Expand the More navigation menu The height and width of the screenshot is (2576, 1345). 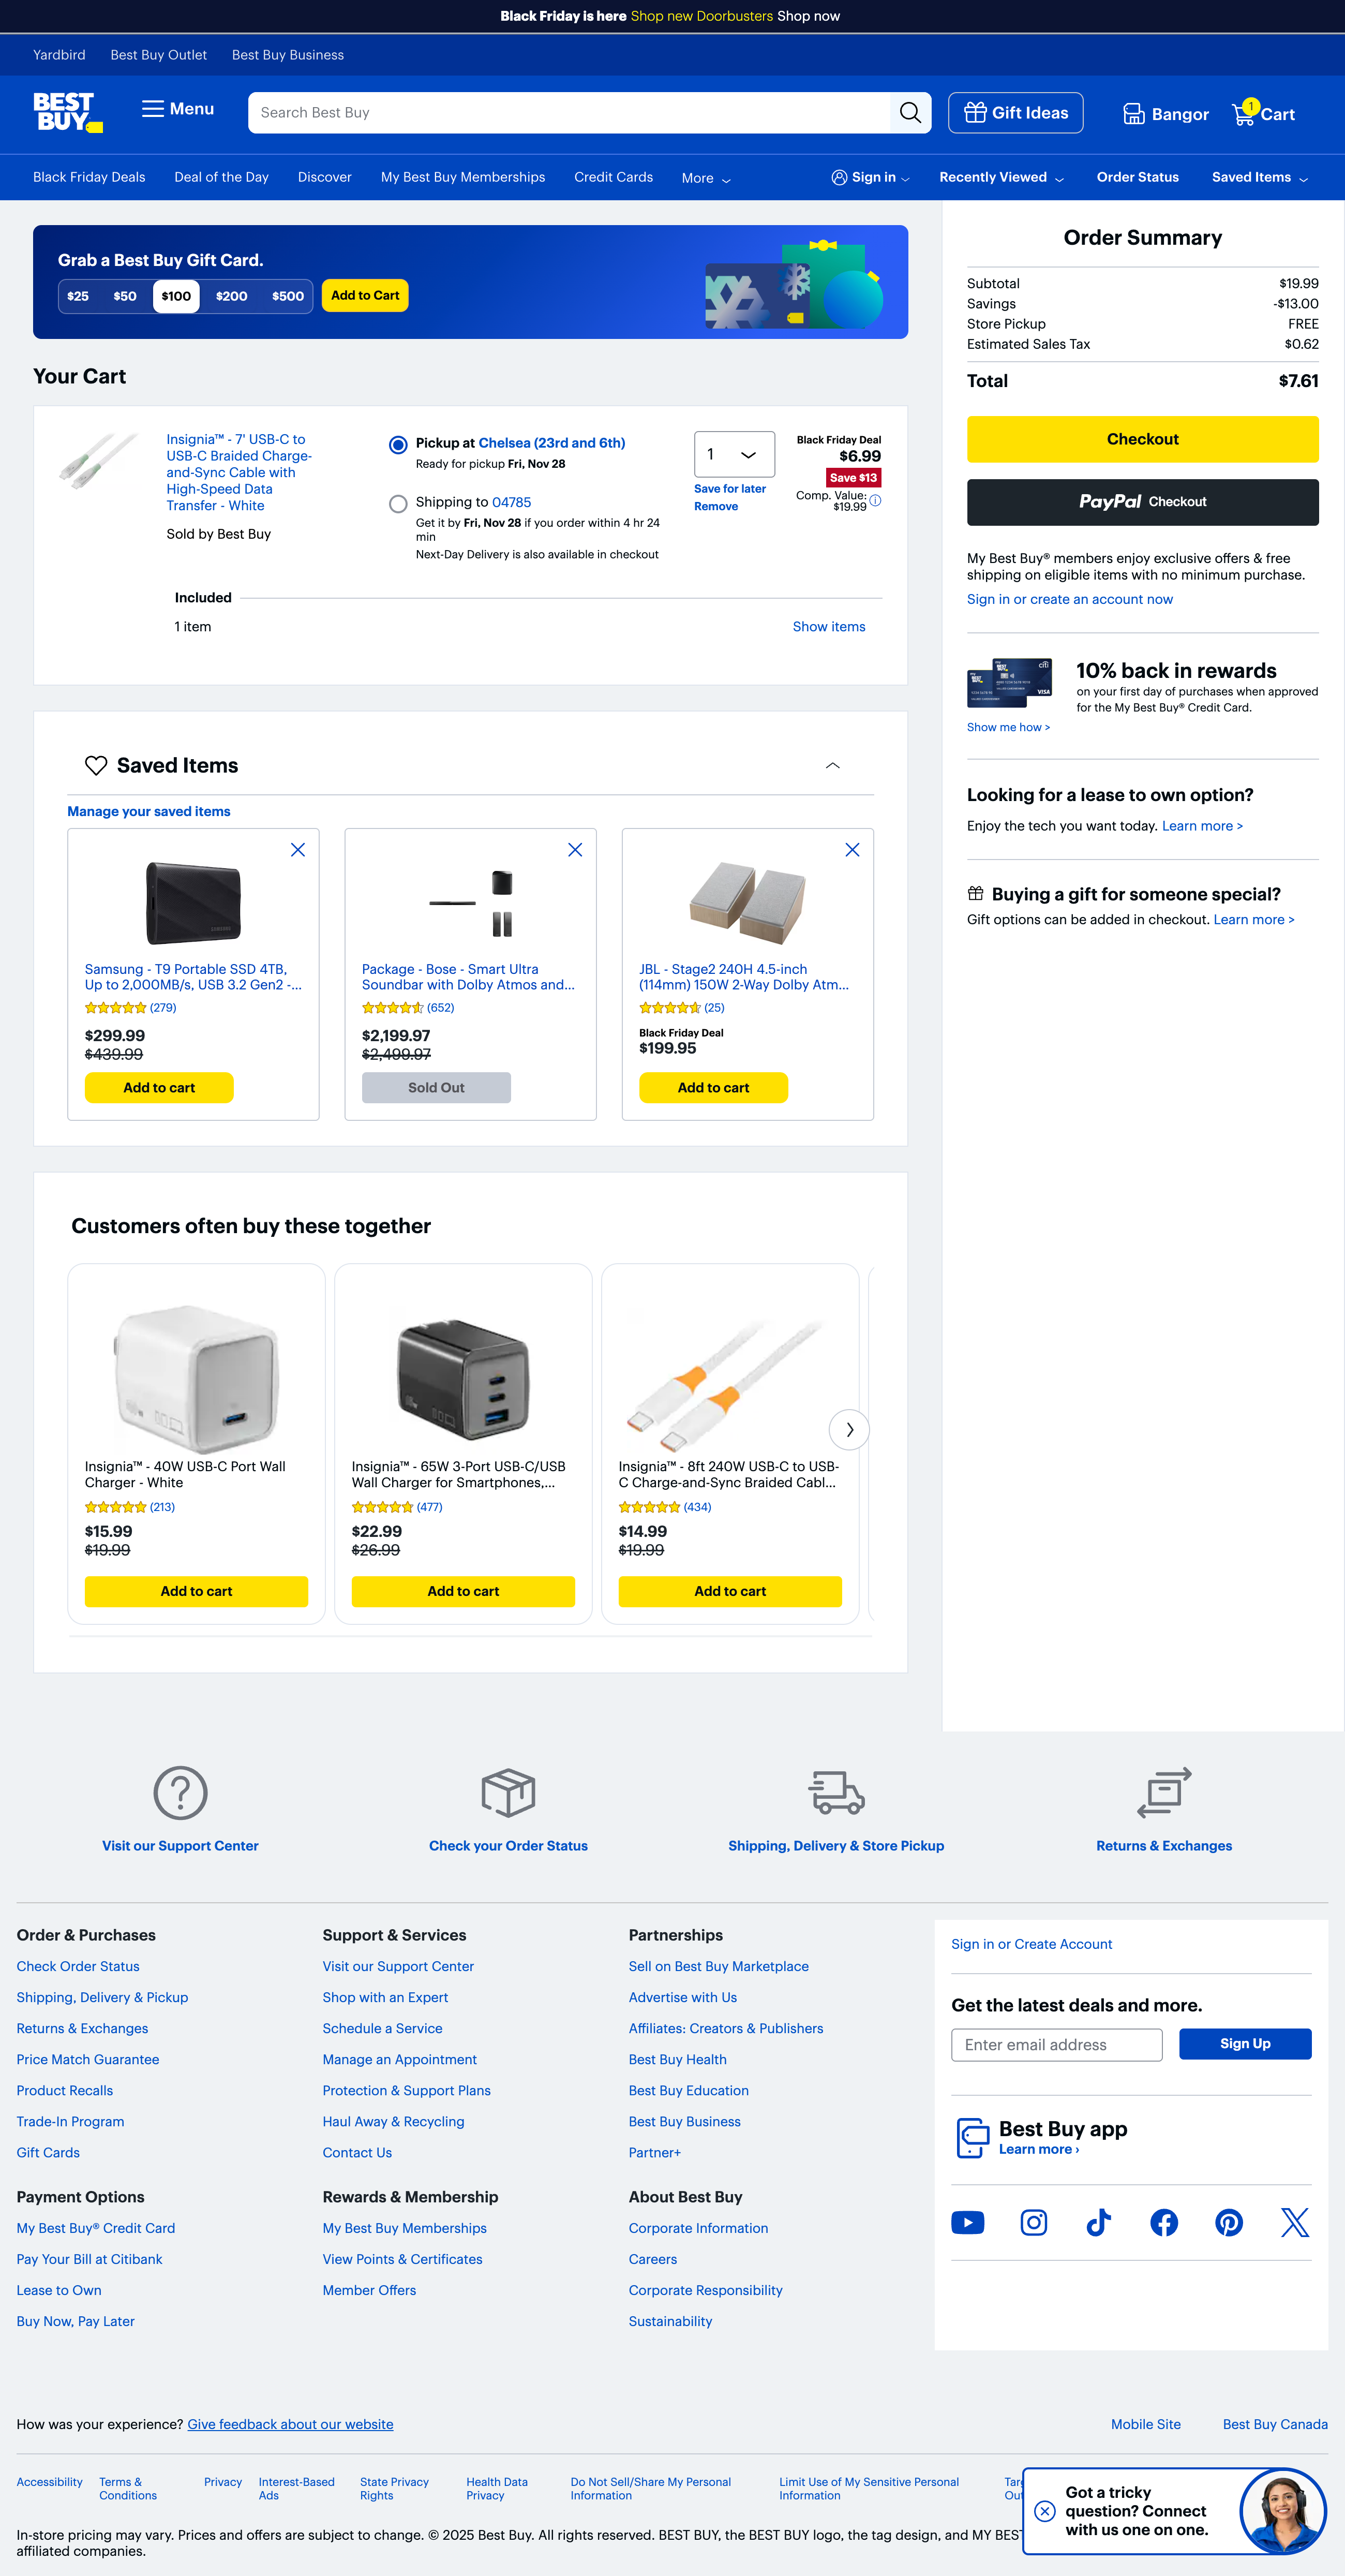[x=705, y=177]
